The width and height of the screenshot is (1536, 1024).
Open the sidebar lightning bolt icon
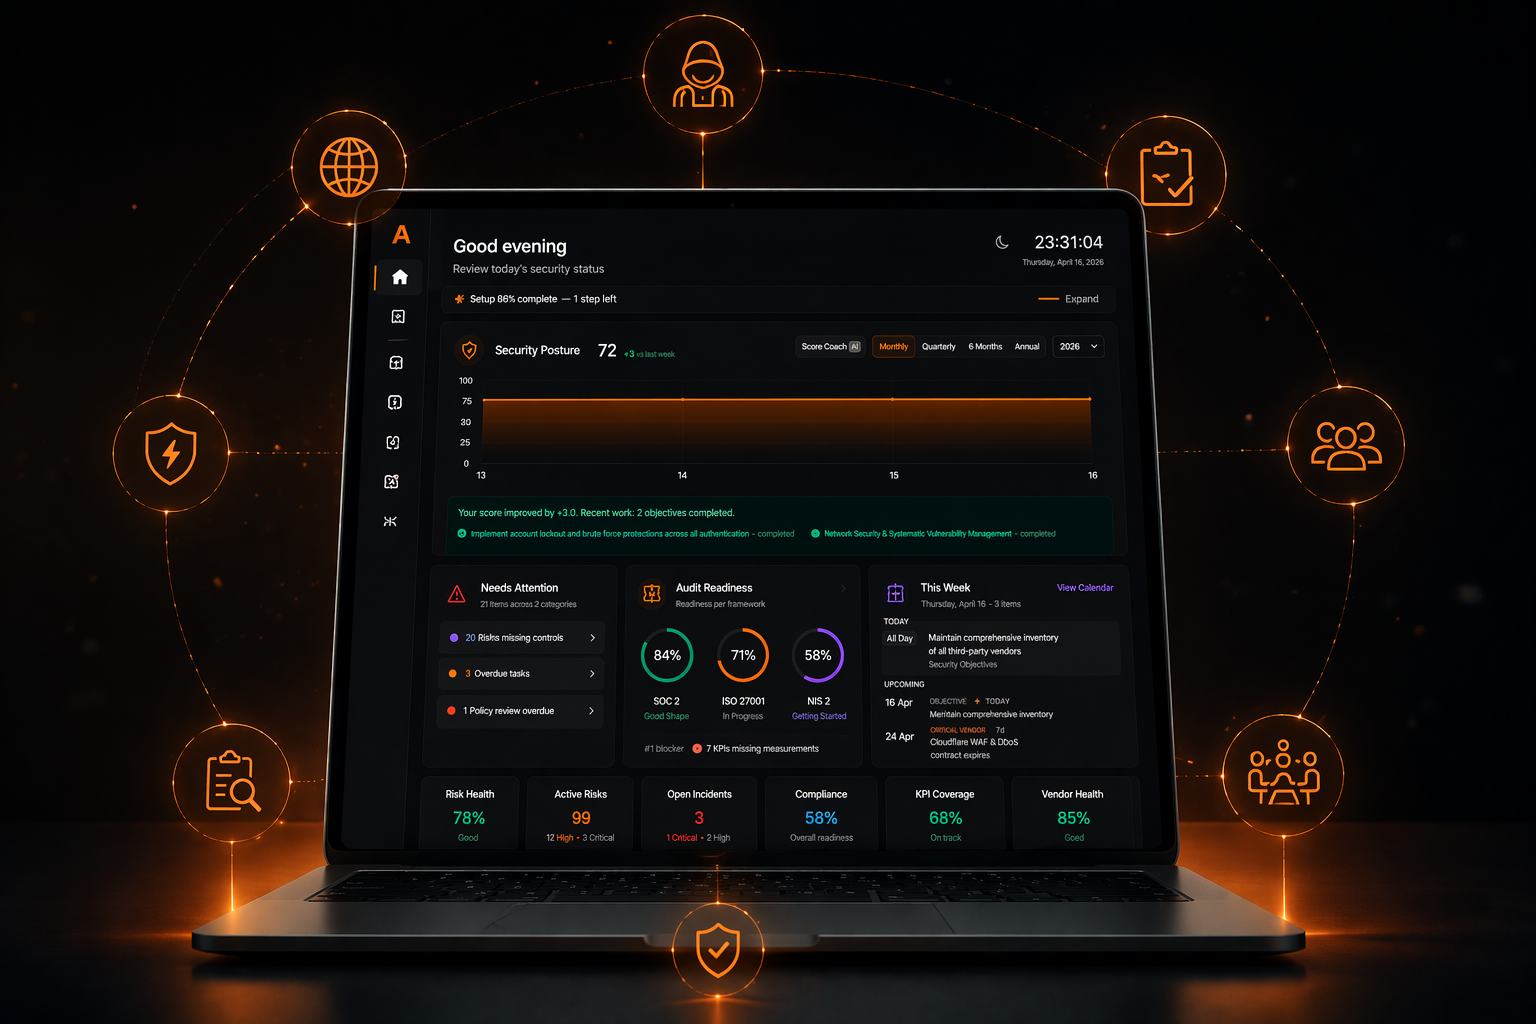pyautogui.click(x=395, y=402)
